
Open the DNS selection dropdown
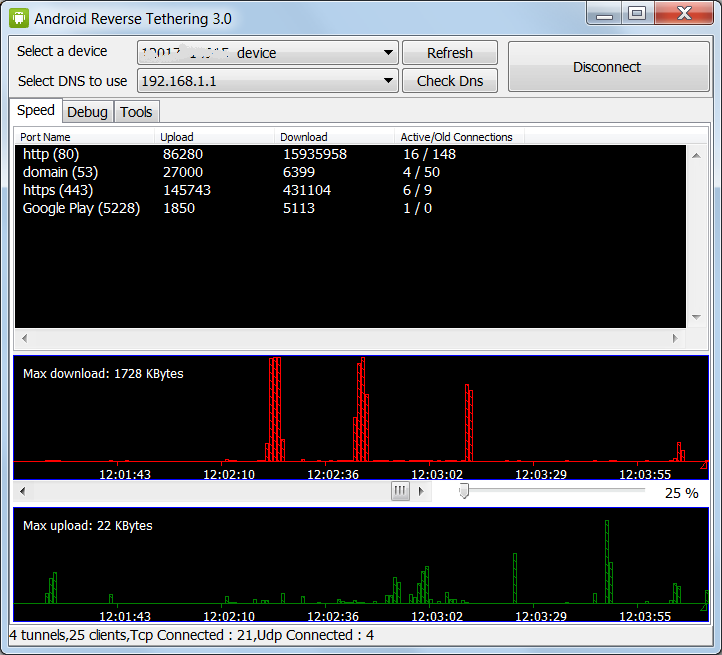268,81
